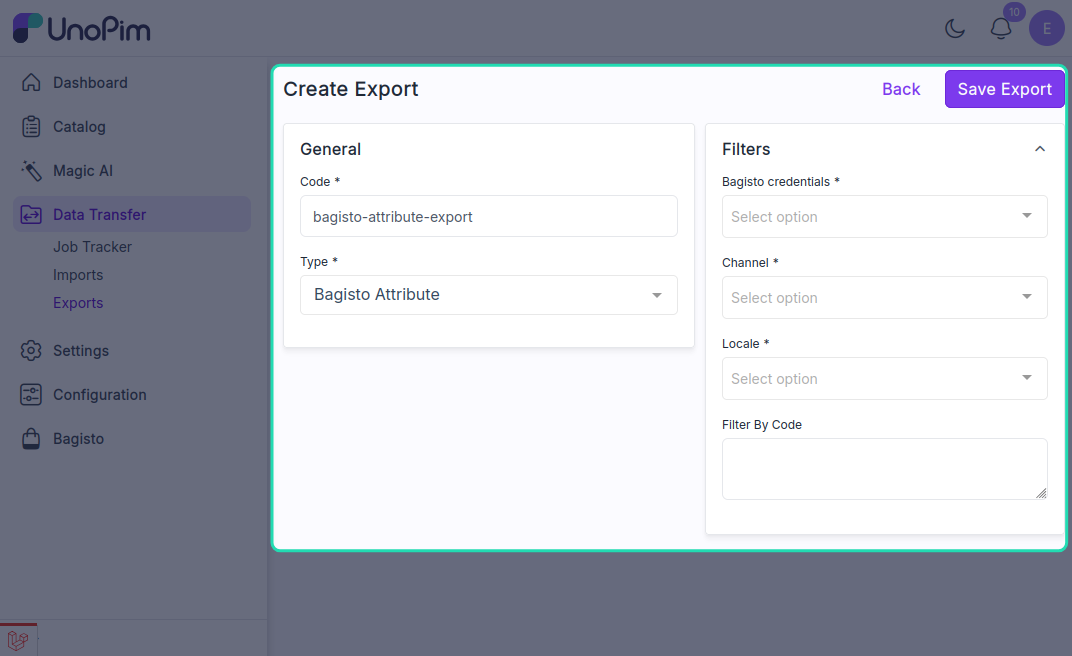Open Bagisto credentials dropdown
The width and height of the screenshot is (1072, 656).
(x=885, y=217)
